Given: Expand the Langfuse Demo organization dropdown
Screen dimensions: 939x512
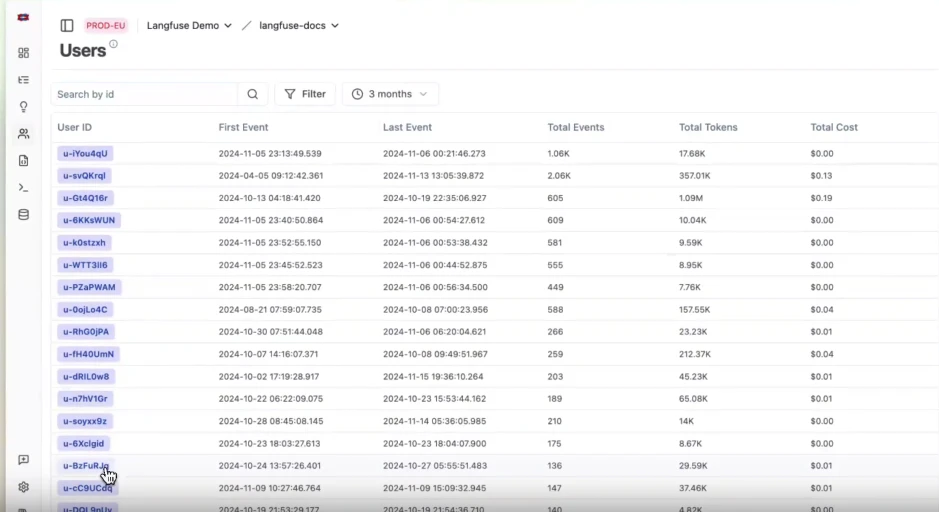Looking at the screenshot, I should [x=189, y=26].
